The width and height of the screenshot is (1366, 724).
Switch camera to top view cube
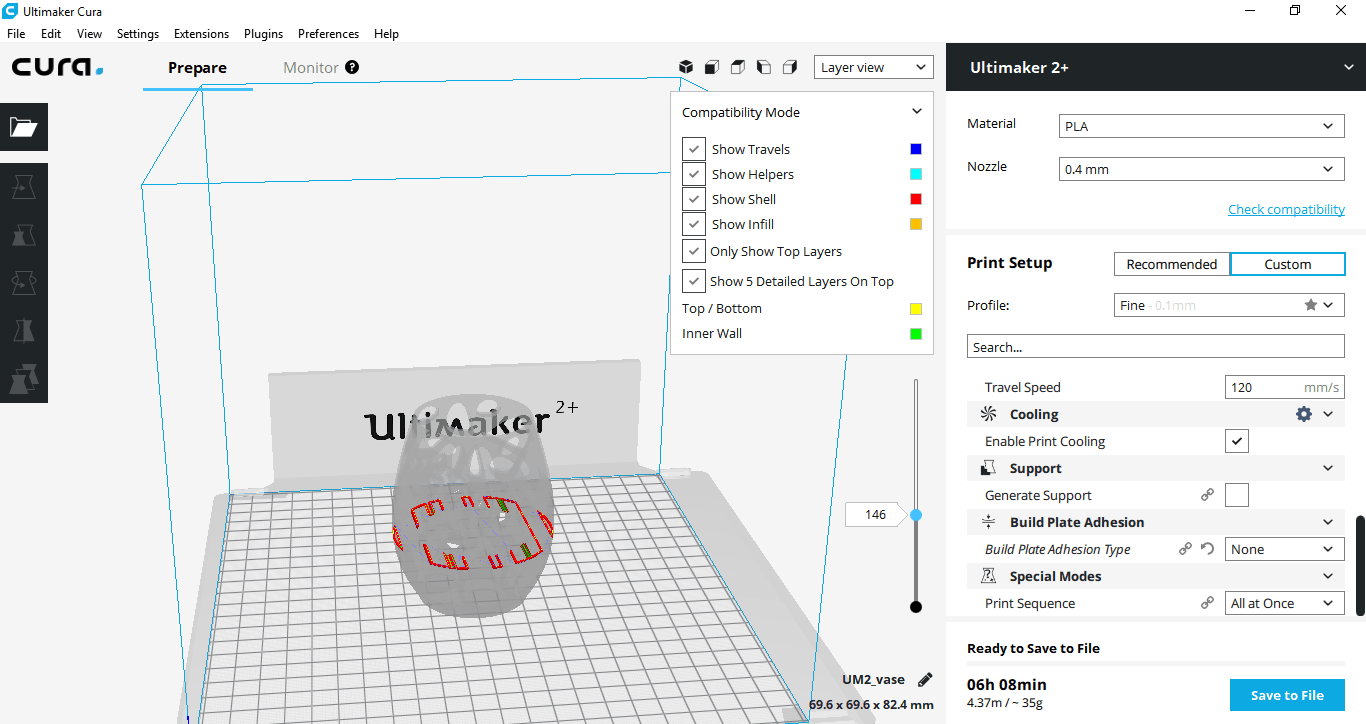738,67
